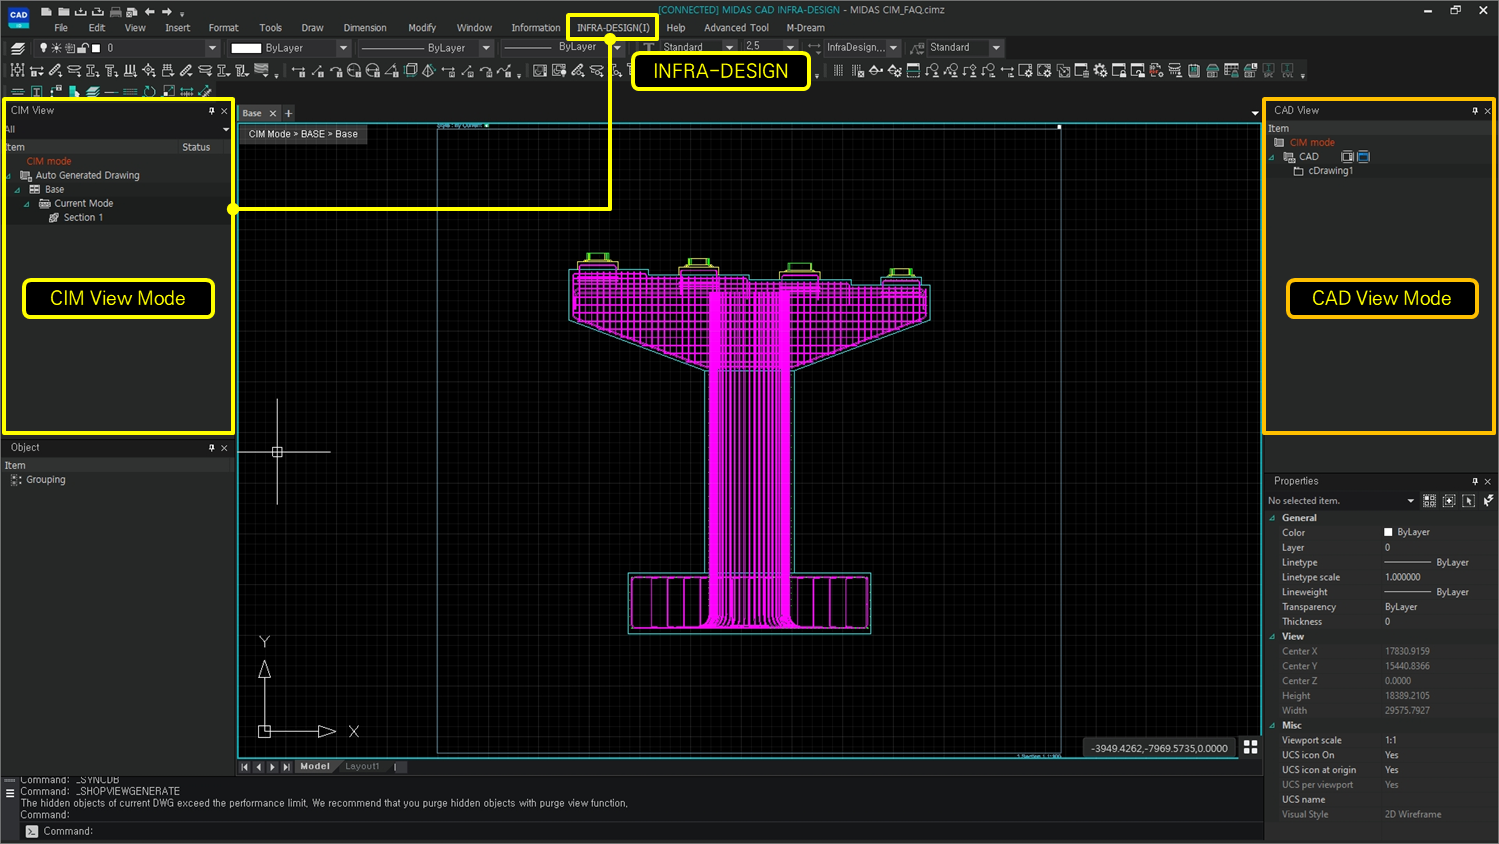Image resolution: width=1499 pixels, height=844 pixels.
Task: Select the Model tab
Action: tap(315, 767)
